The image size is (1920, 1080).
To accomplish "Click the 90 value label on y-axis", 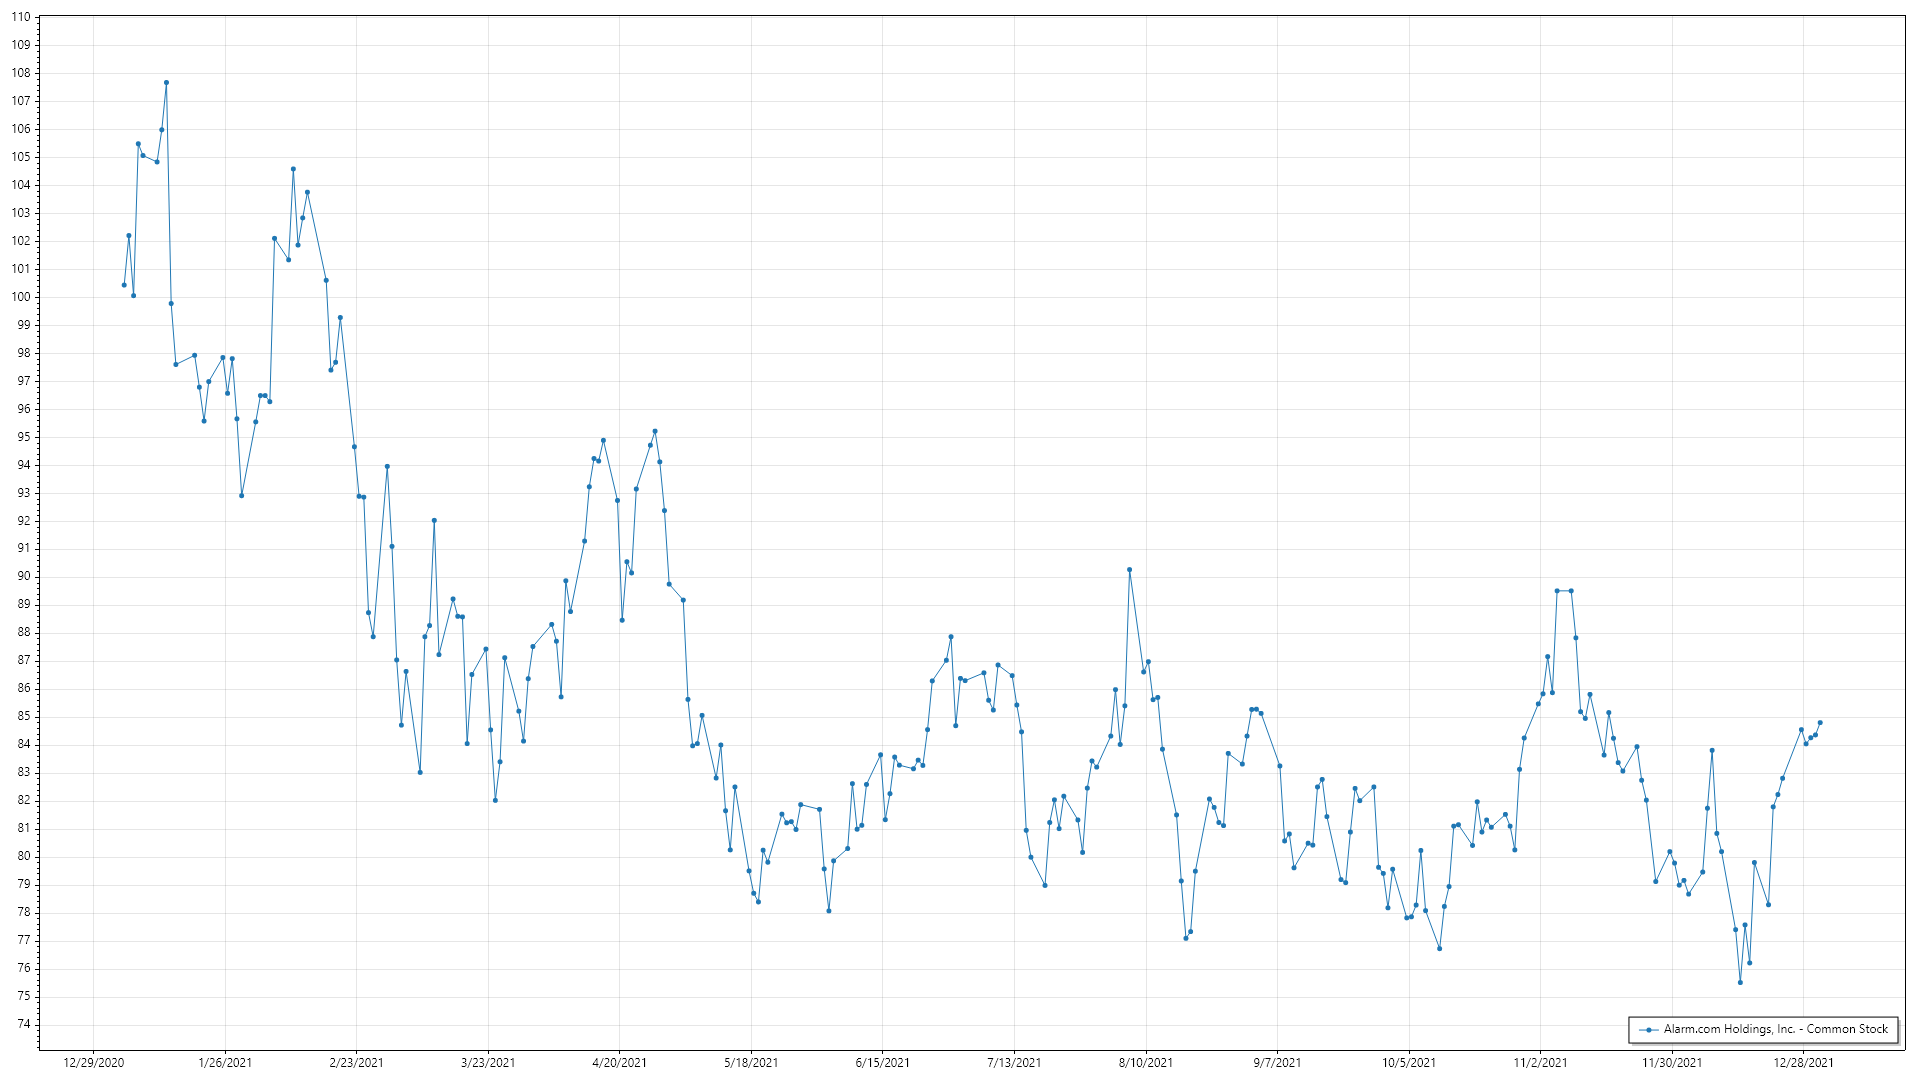I will click(x=24, y=576).
